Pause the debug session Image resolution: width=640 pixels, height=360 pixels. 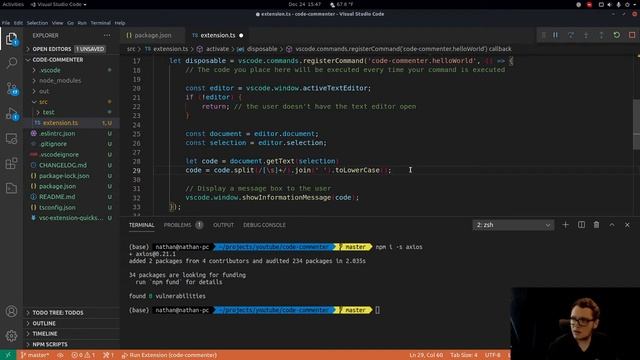[556, 35]
